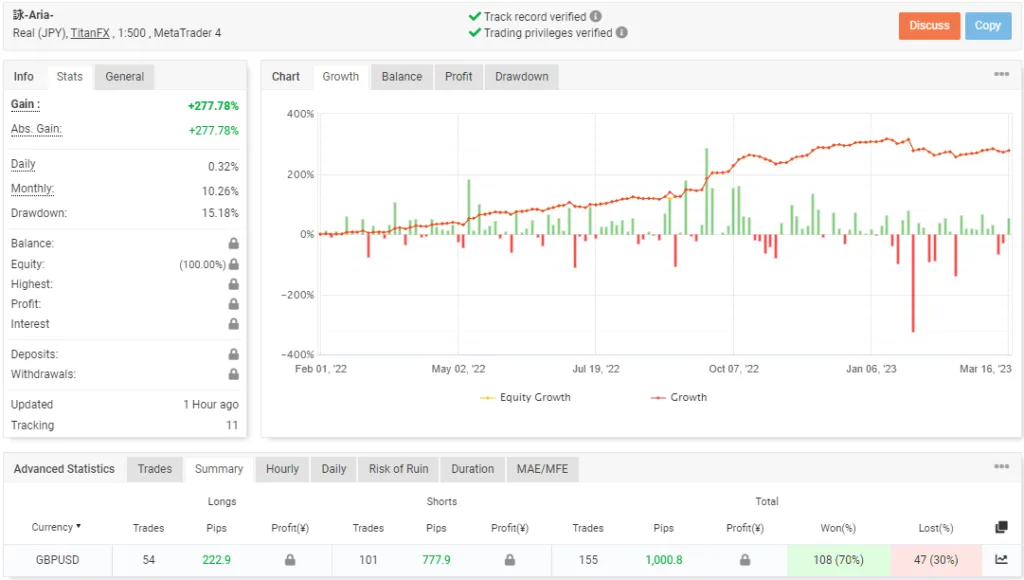Click the lock icon next to Withdrawals
Viewport: 1024px width, 580px height.
pos(233,374)
